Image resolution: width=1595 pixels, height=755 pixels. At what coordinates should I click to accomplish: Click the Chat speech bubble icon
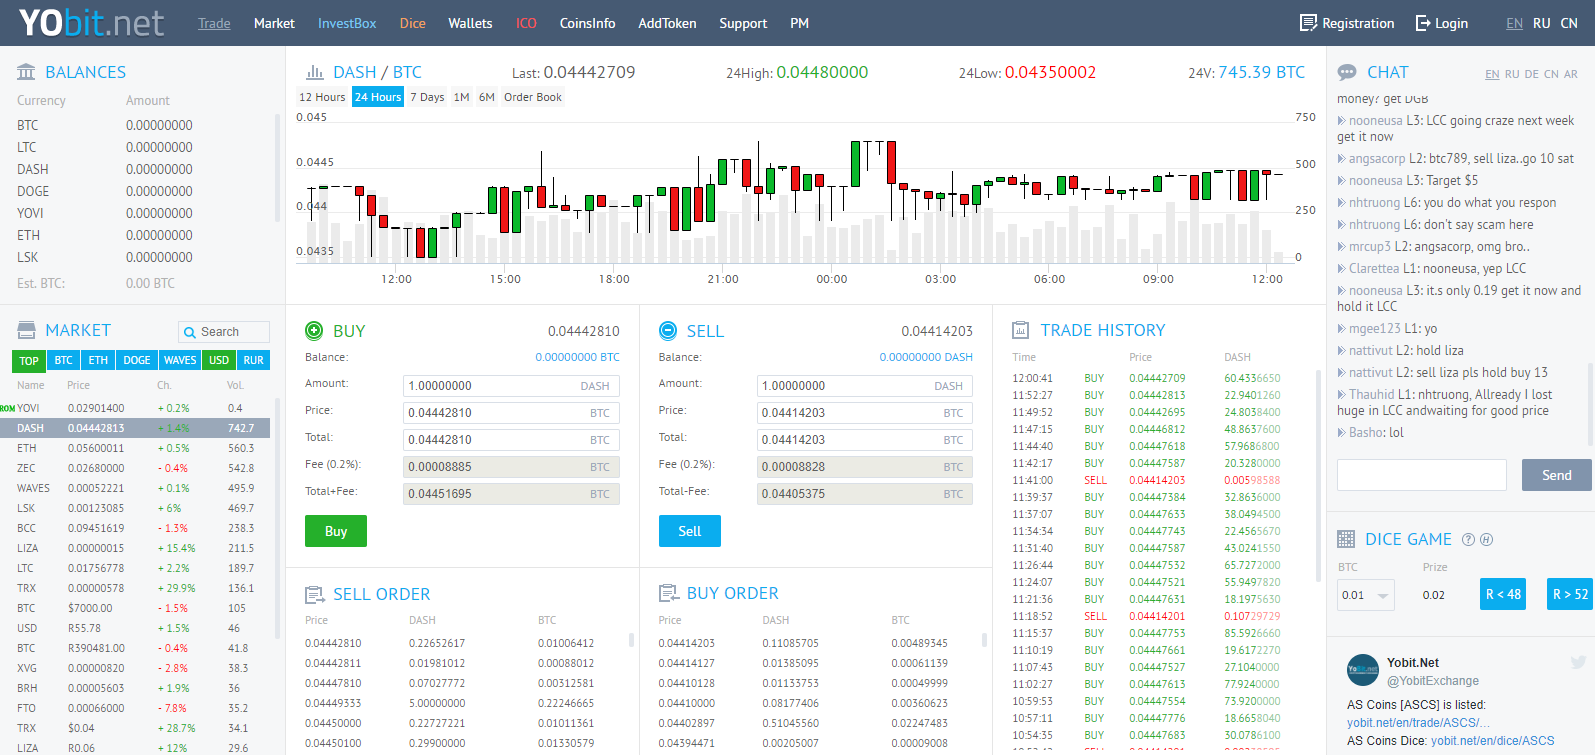[1347, 72]
